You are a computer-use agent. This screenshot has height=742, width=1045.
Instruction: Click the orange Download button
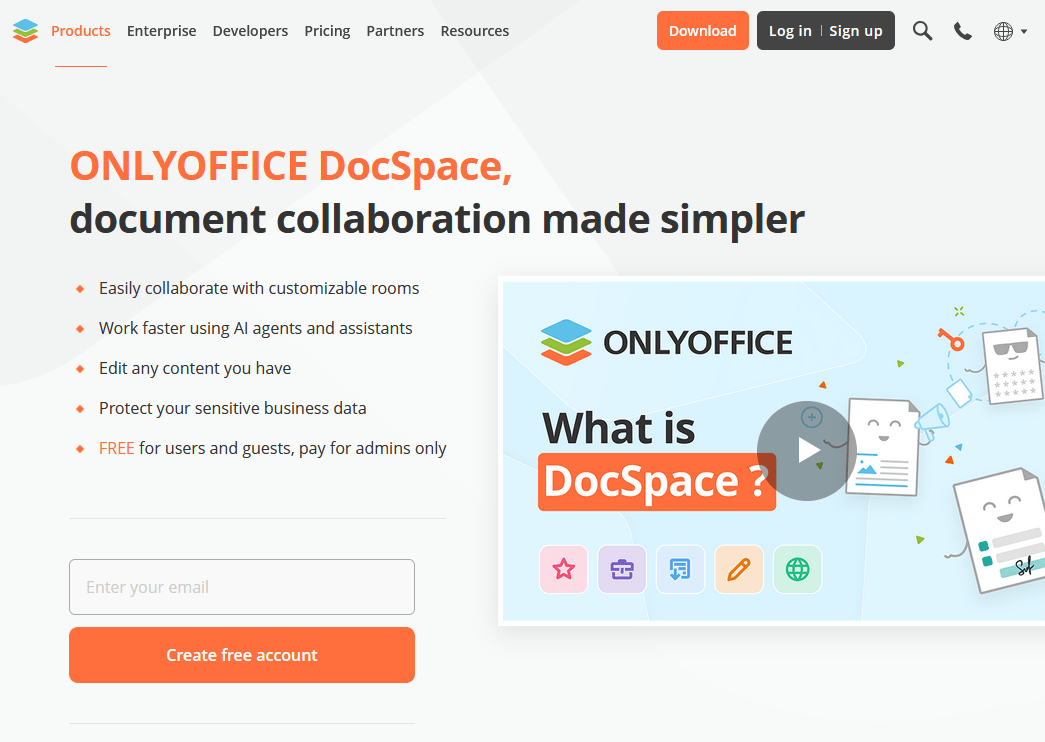coord(702,31)
